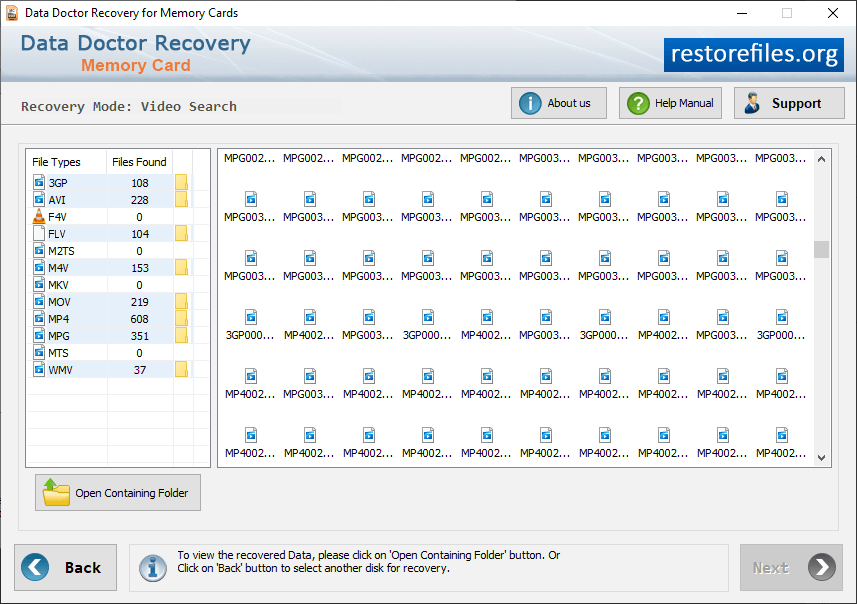Select the MP4 row count 608
This screenshot has width=857, height=604.
tap(140, 319)
